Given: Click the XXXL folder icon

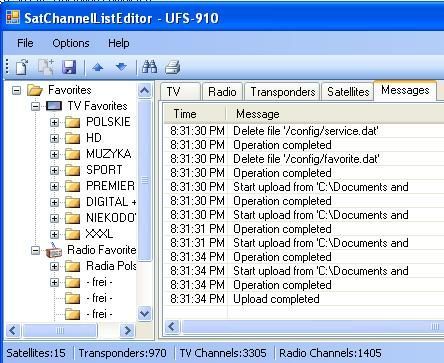Looking at the screenshot, I should (72, 234).
